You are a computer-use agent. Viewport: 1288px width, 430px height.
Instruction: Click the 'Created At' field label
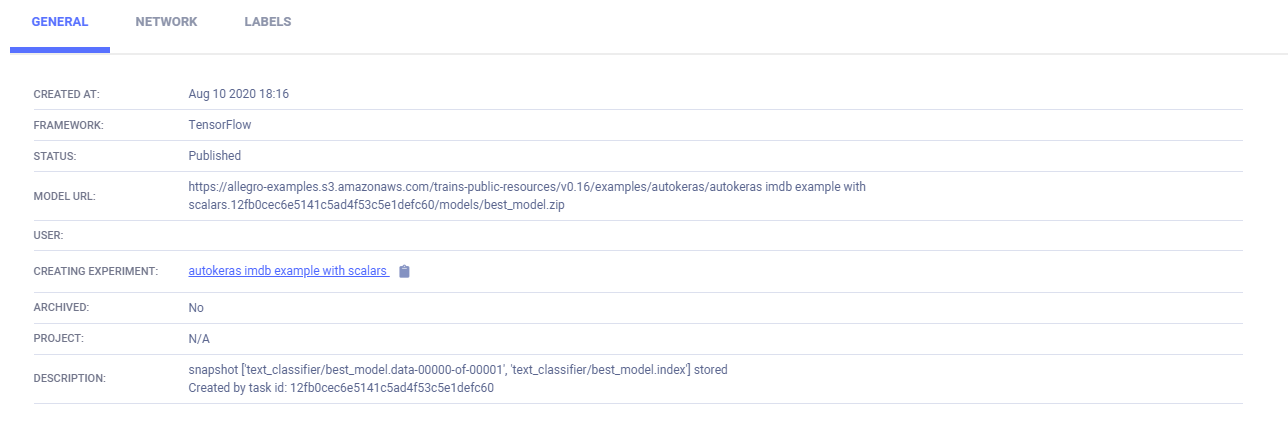pyautogui.click(x=66, y=95)
